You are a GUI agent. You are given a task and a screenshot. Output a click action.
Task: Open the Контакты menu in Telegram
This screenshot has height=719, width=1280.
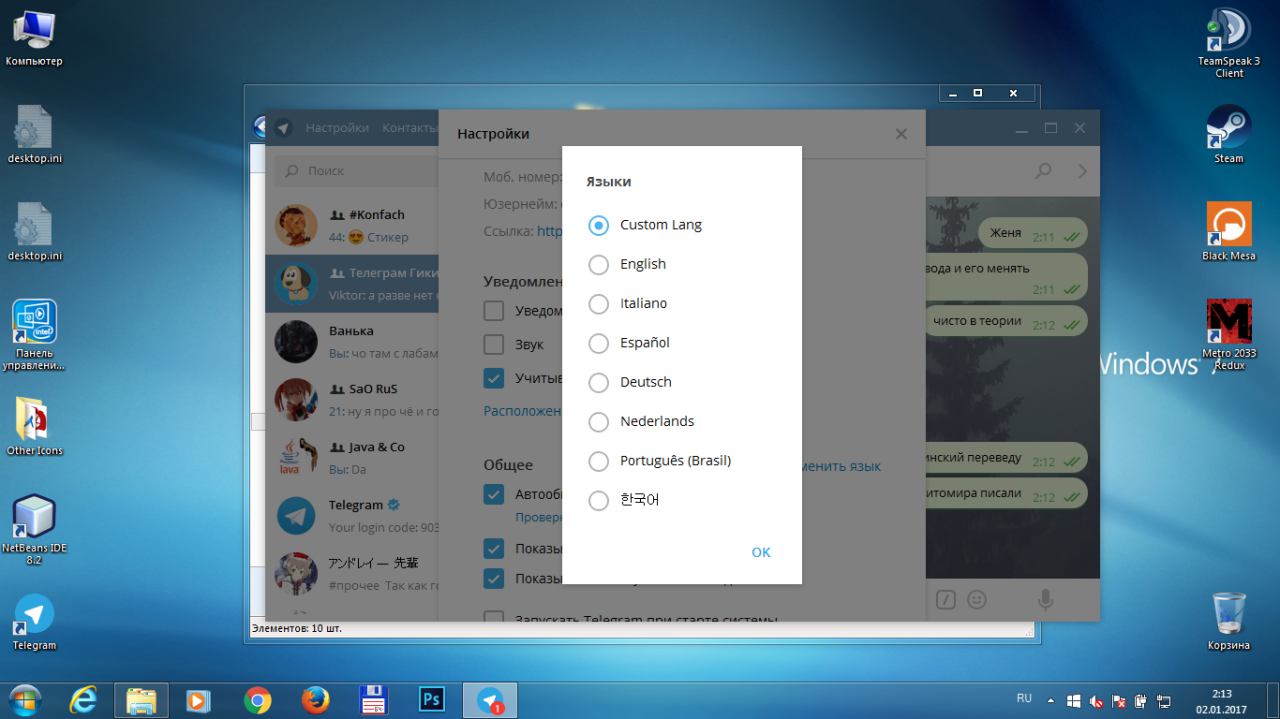coord(409,128)
